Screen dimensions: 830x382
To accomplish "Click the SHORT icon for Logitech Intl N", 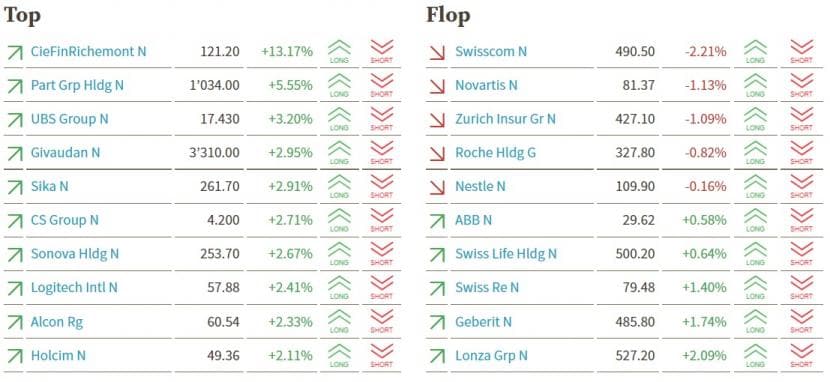I will click(x=382, y=287).
